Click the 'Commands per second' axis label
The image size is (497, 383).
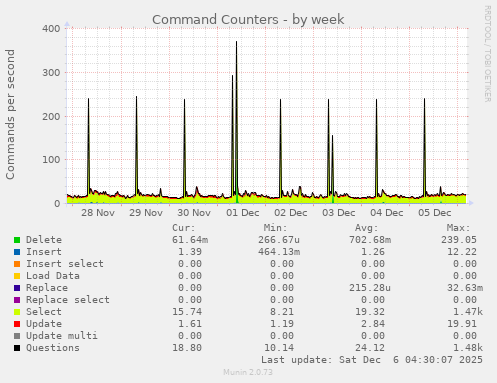(10, 114)
